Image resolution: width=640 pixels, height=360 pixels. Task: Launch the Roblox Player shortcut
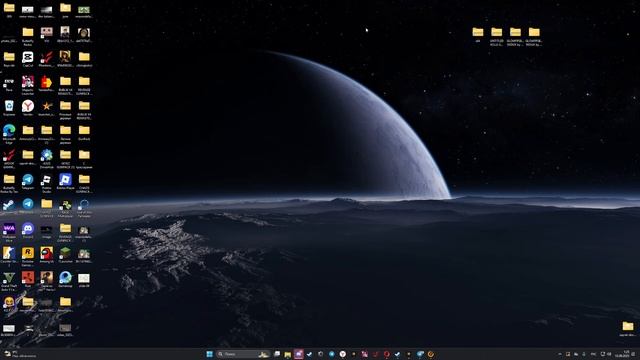65,180
